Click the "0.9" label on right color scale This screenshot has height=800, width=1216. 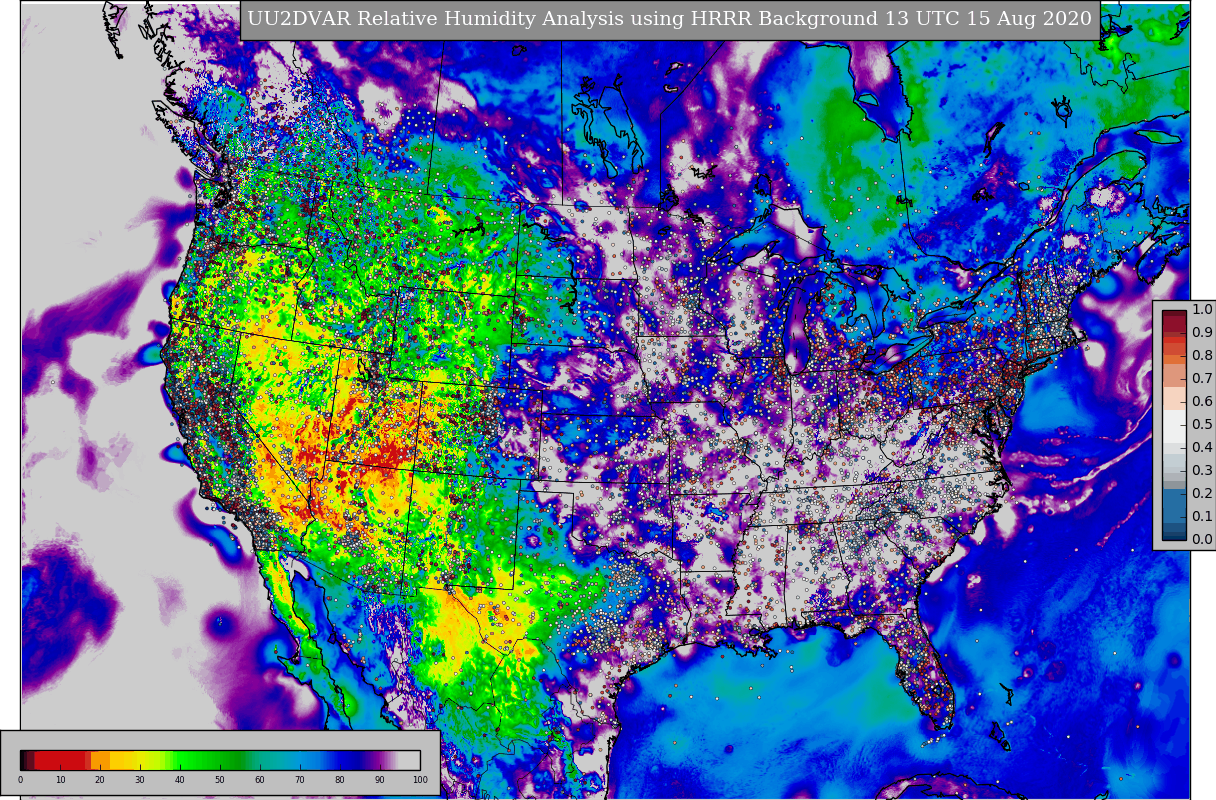1202,333
